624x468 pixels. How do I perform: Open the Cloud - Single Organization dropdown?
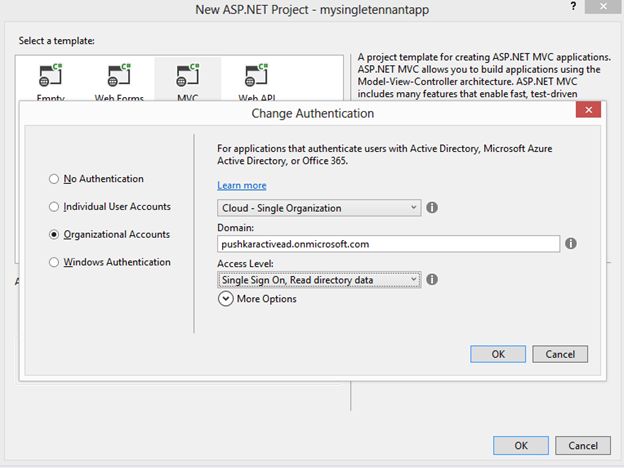coord(319,208)
